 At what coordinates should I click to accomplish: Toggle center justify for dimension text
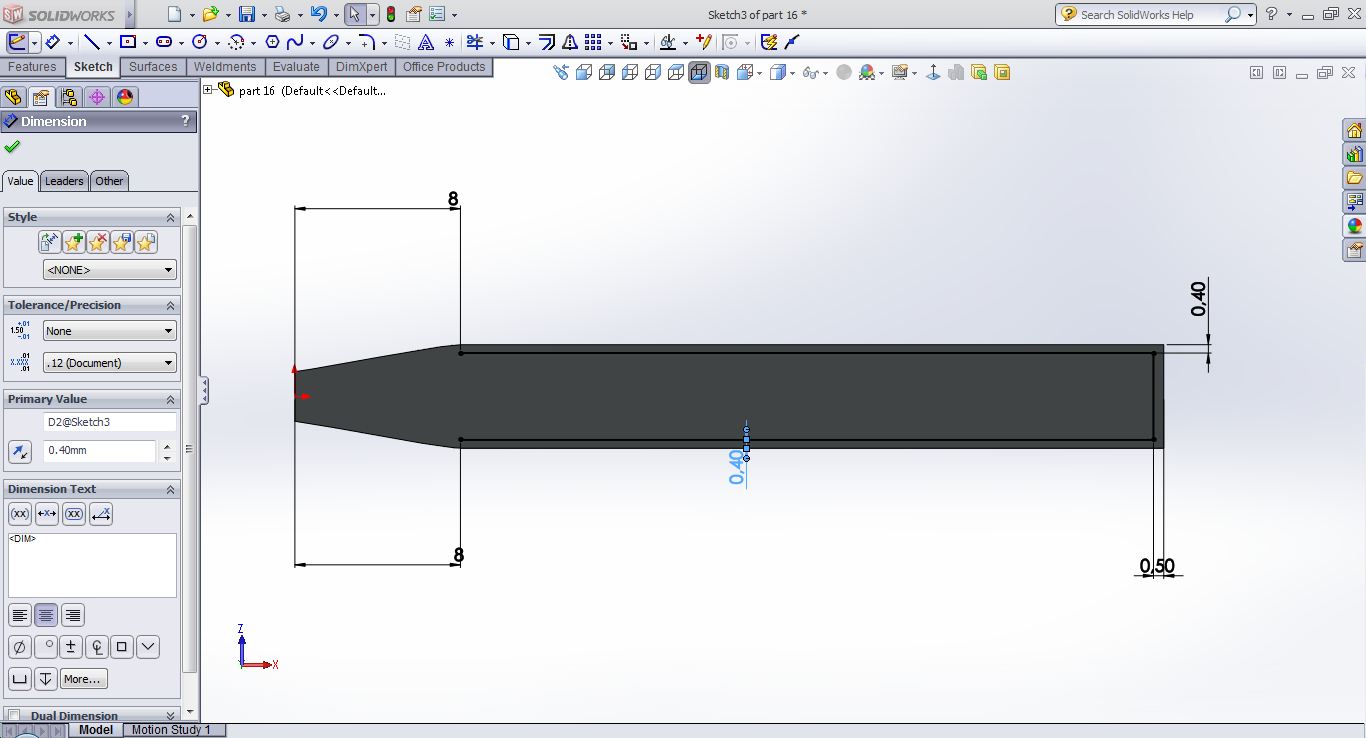pos(46,615)
